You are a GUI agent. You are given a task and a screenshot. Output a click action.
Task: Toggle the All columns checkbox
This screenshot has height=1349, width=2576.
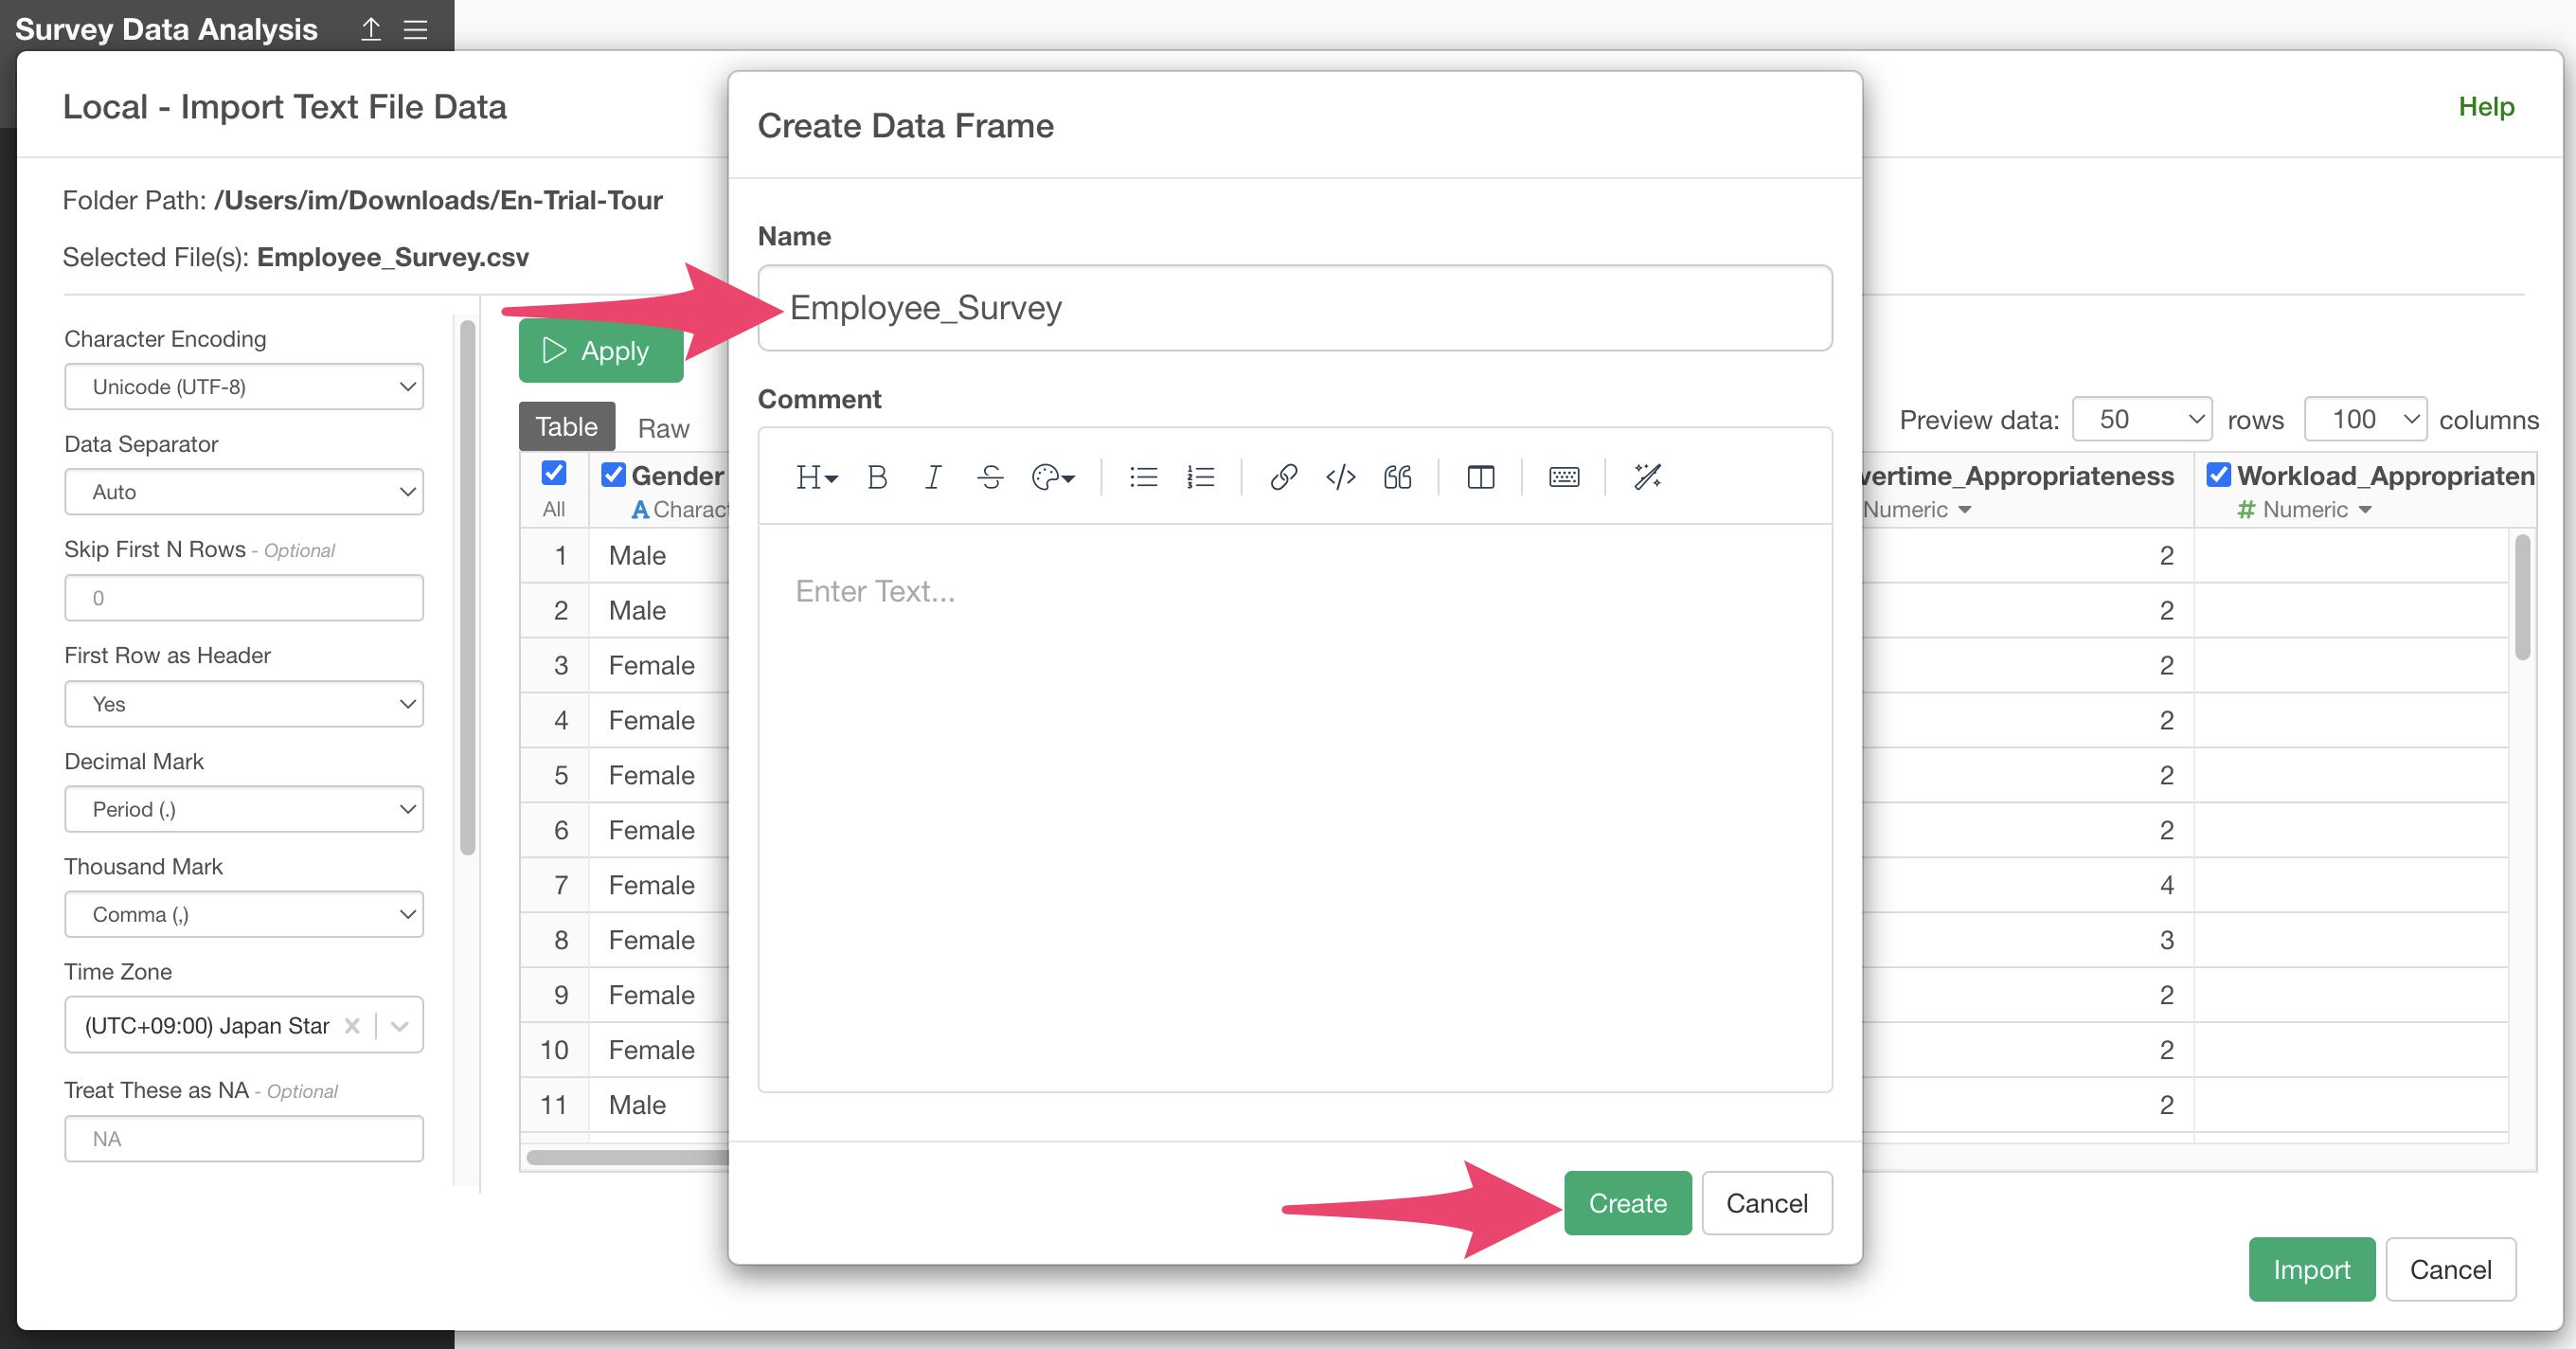point(553,473)
